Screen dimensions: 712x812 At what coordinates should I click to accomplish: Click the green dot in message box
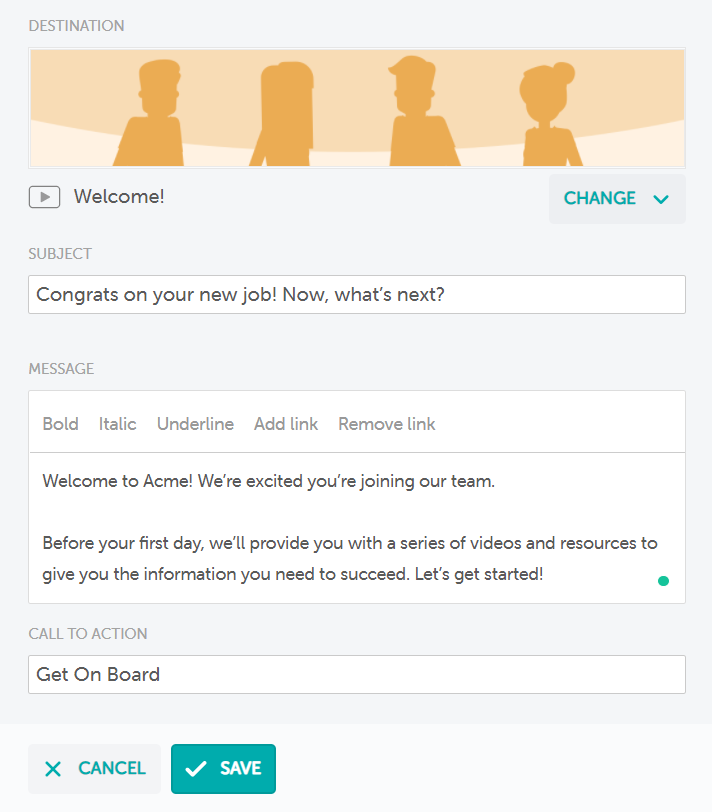tap(663, 581)
